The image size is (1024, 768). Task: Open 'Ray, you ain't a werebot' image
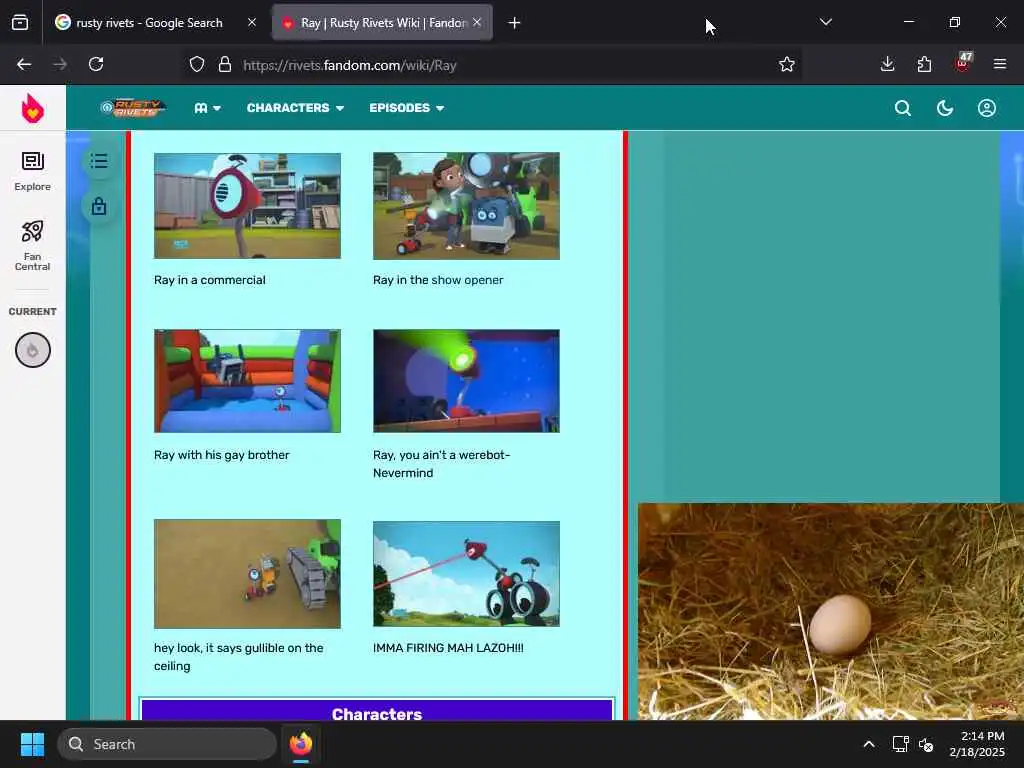tap(466, 381)
